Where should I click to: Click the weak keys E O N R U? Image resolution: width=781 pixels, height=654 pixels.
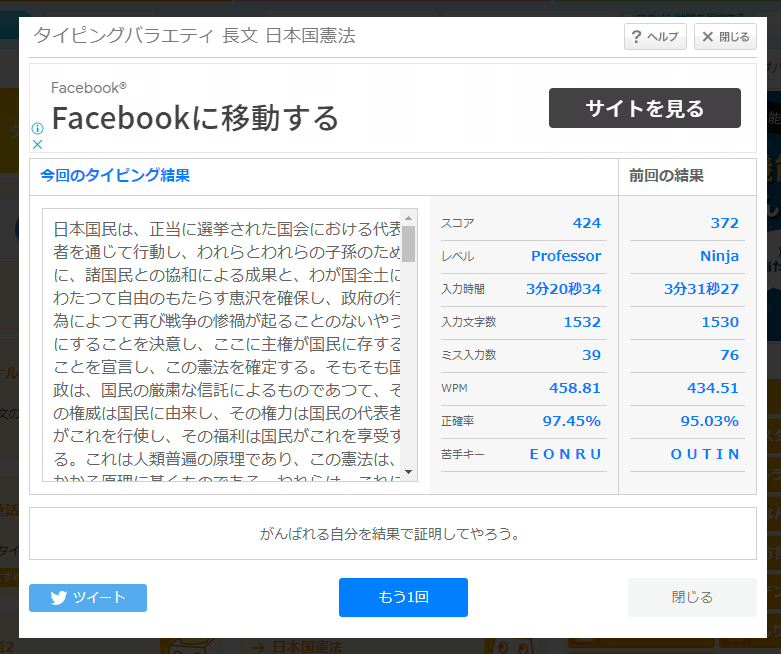pos(565,454)
